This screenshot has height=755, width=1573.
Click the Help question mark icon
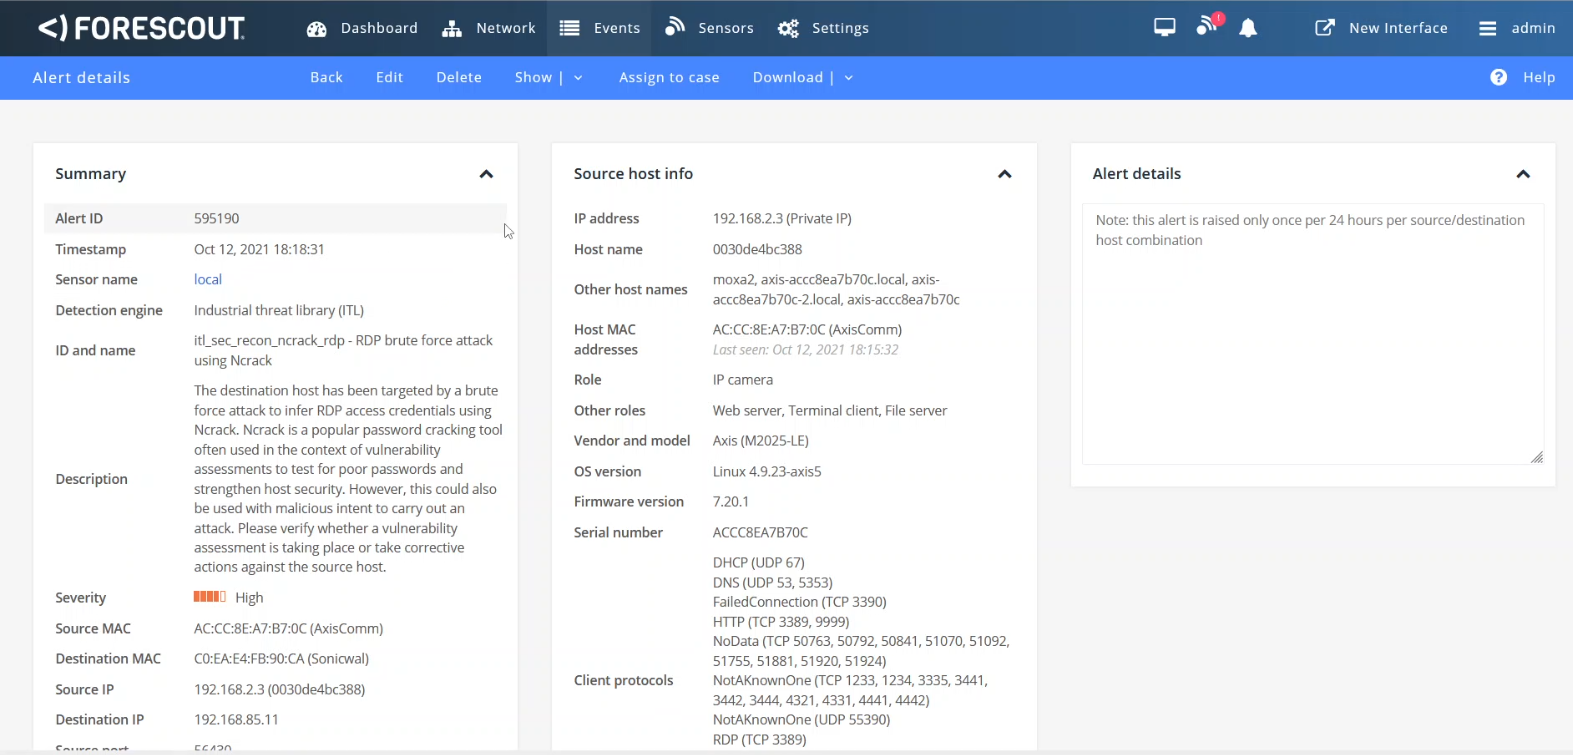pyautogui.click(x=1498, y=77)
